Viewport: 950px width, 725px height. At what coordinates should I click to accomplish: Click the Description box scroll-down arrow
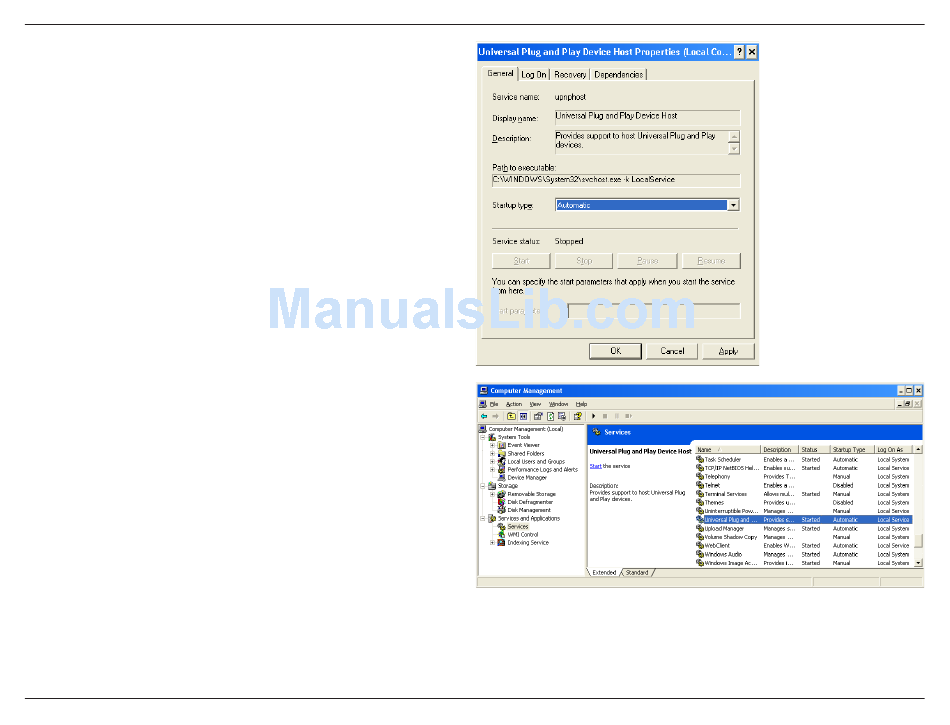coord(734,148)
